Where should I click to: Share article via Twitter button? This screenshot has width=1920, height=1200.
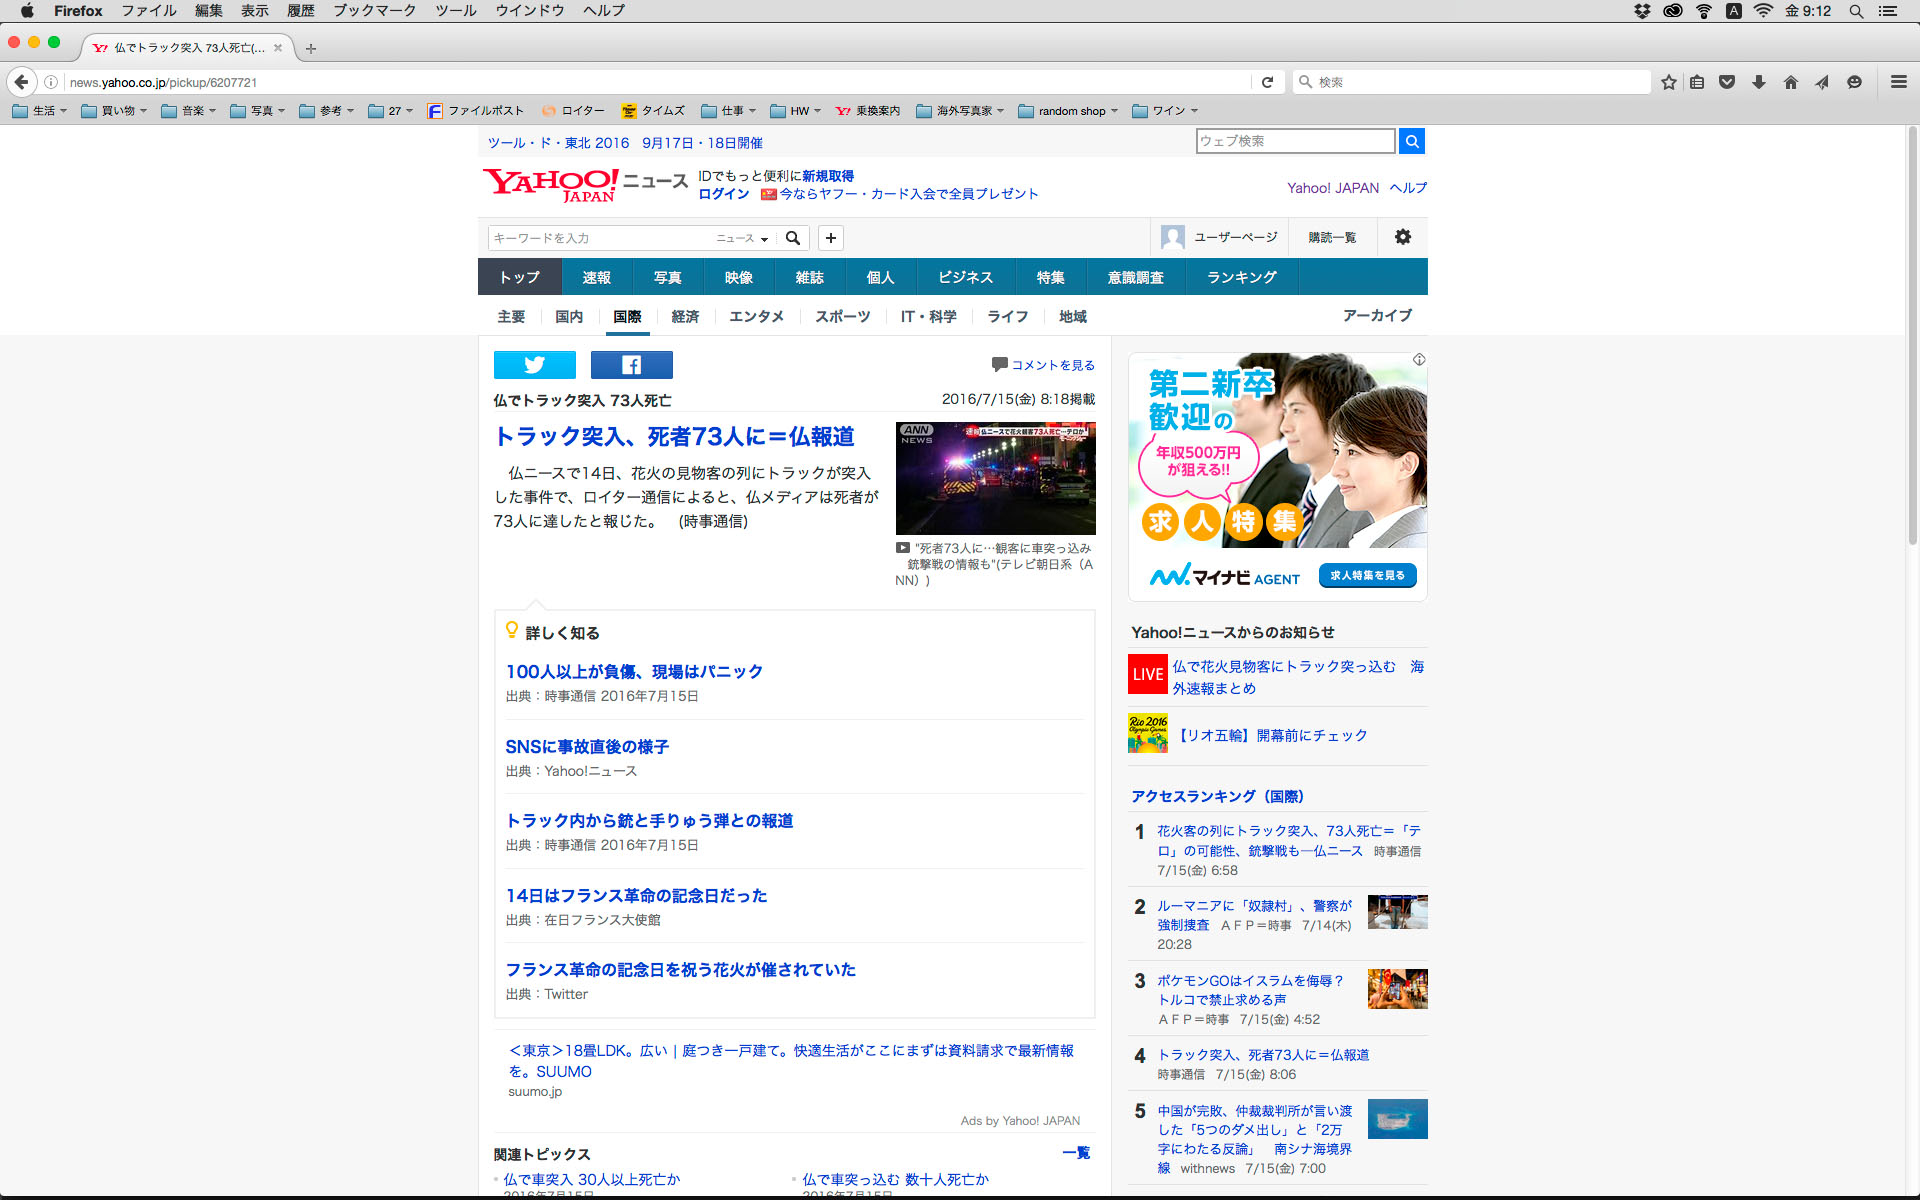(534, 365)
